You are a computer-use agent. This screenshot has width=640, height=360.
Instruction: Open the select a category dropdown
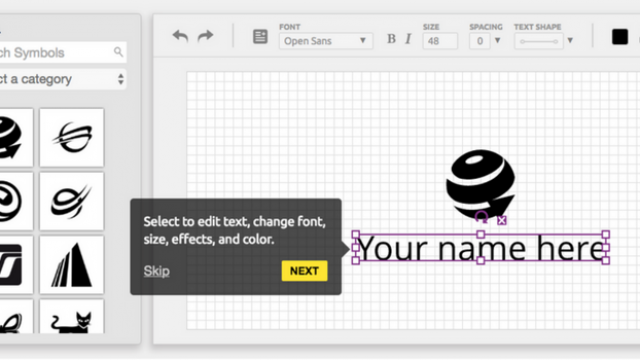(x=61, y=79)
